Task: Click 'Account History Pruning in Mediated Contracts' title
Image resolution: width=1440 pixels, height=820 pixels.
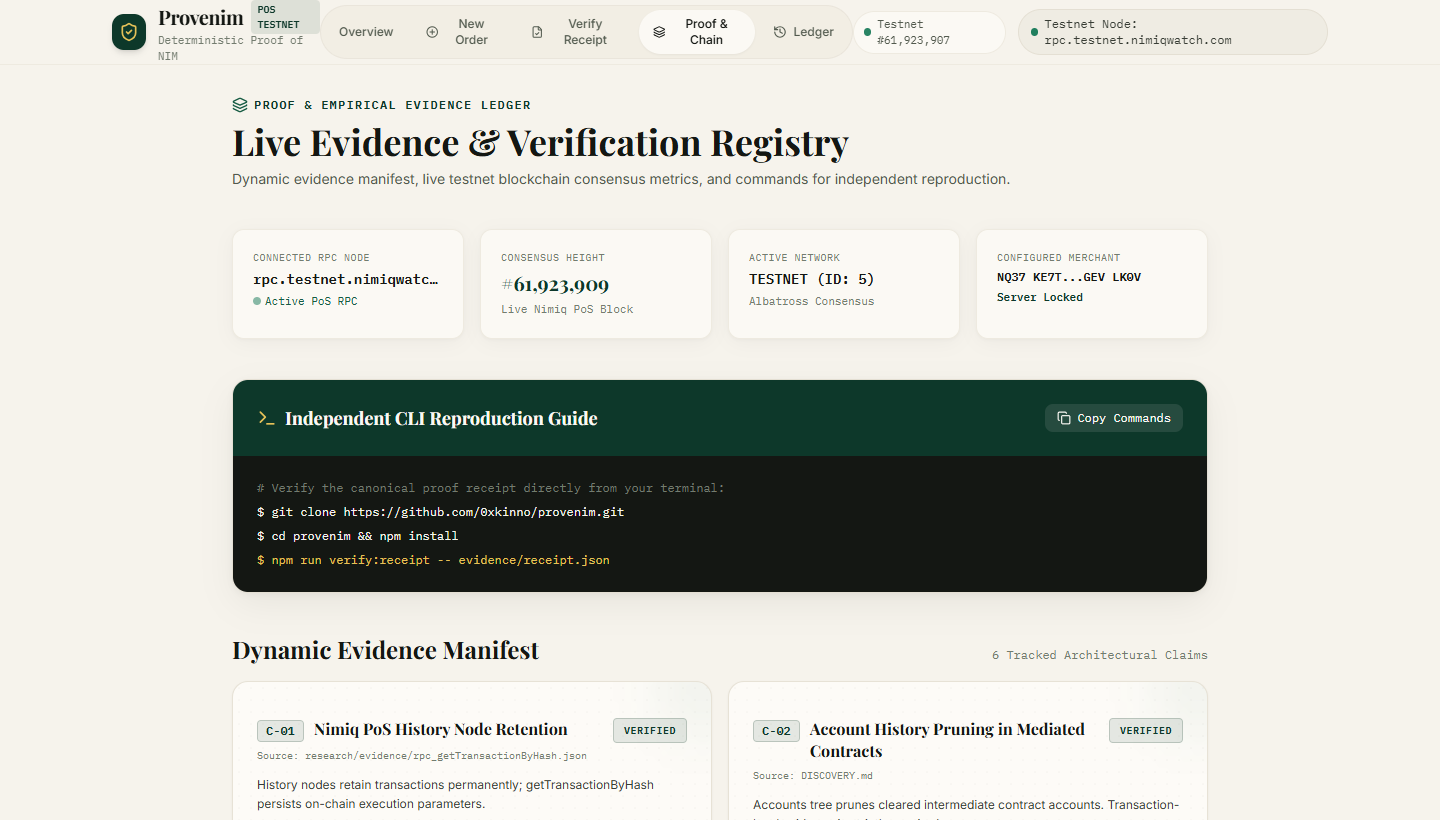Action: [947, 740]
